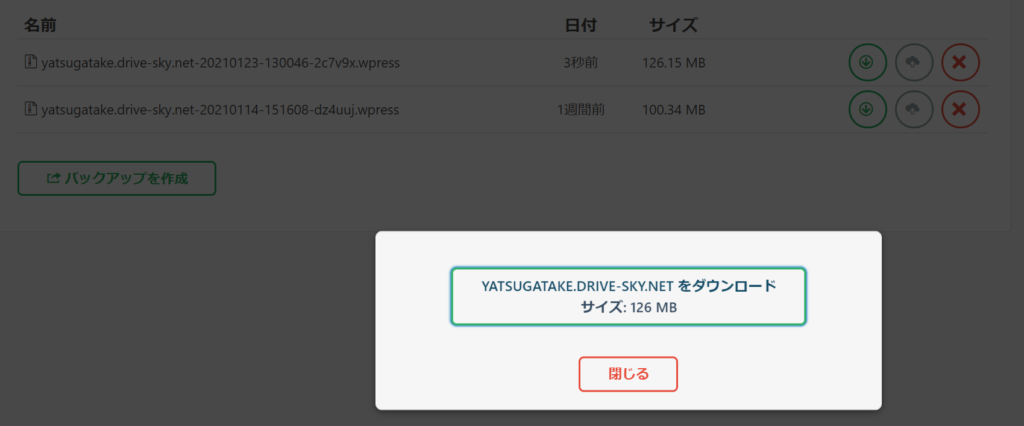Click the 3秒前 date cell
The width and height of the screenshot is (1024, 426).
(x=580, y=63)
